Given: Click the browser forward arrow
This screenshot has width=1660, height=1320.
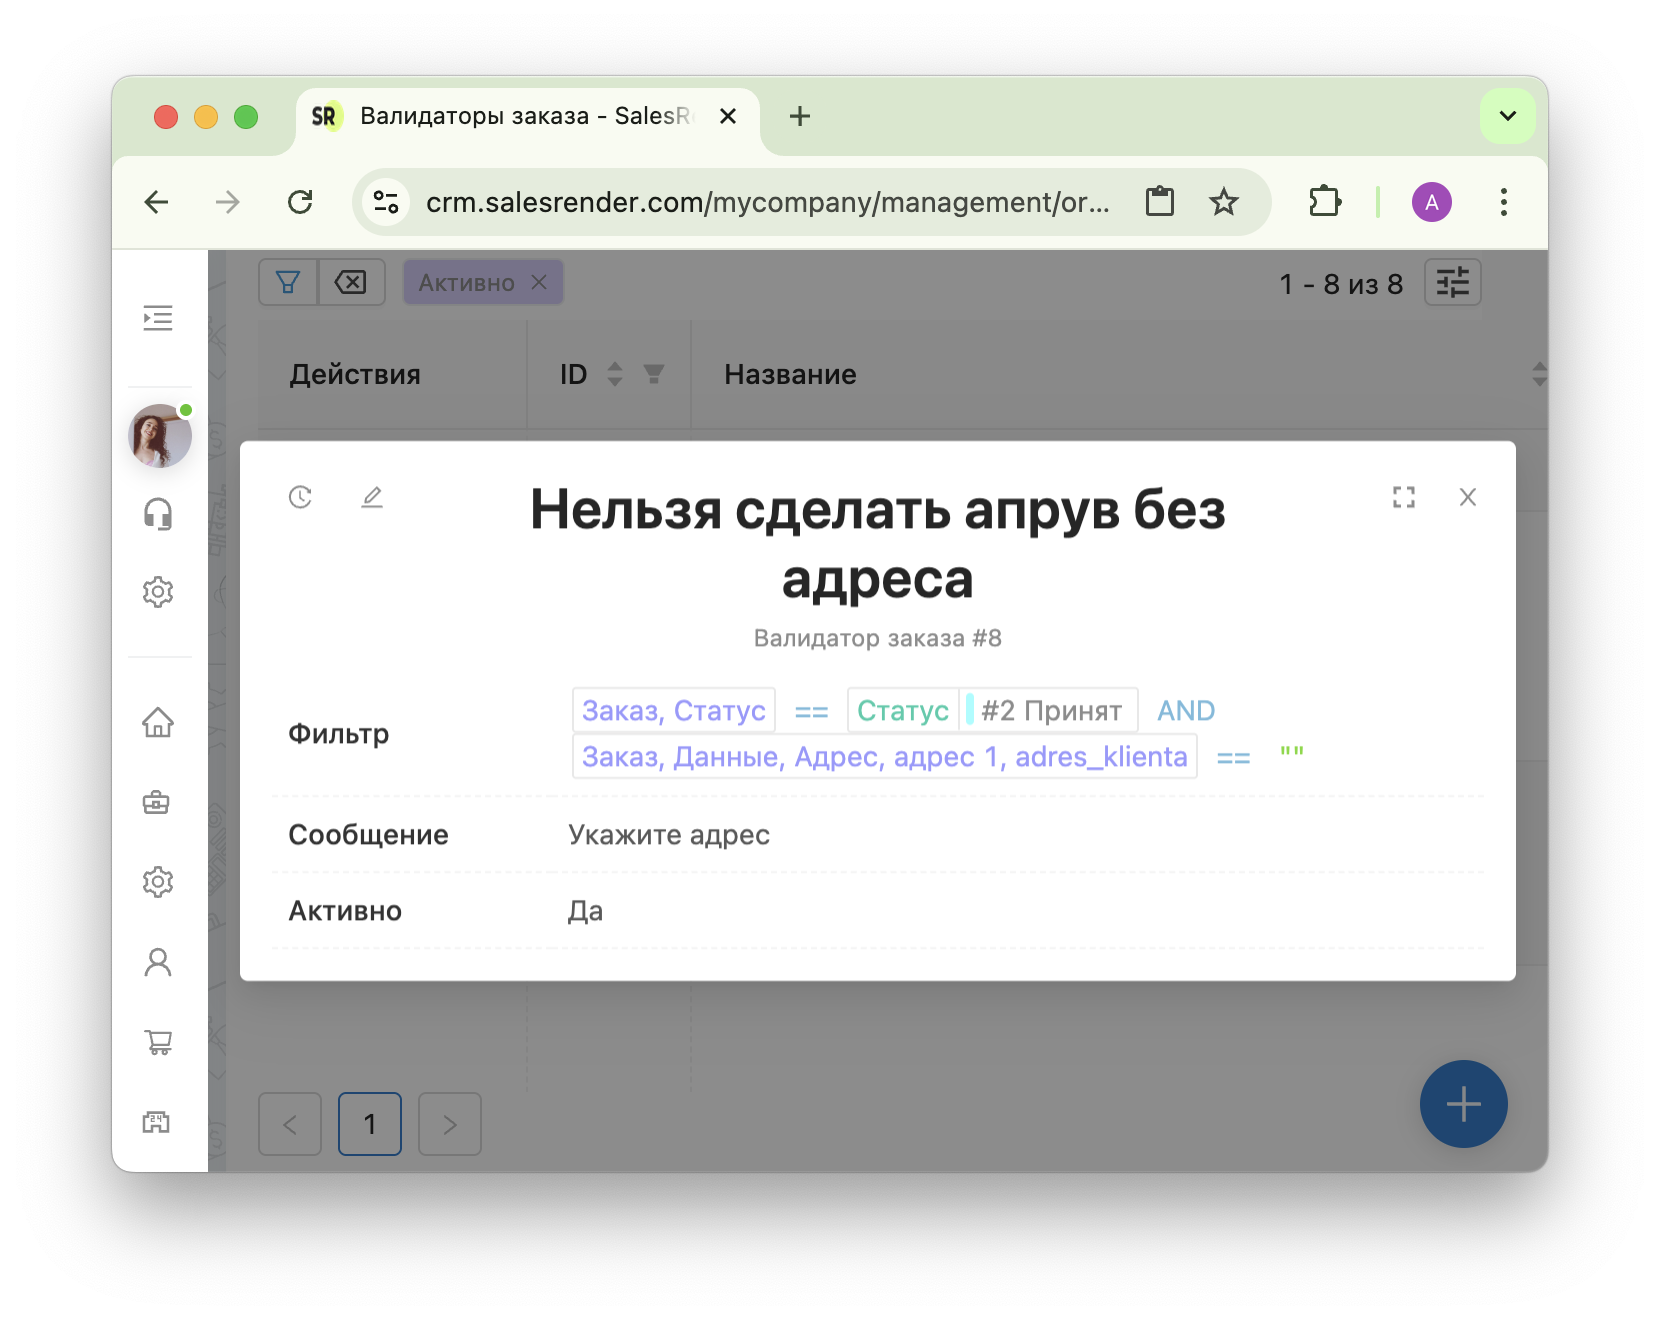Looking at the screenshot, I should point(228,202).
